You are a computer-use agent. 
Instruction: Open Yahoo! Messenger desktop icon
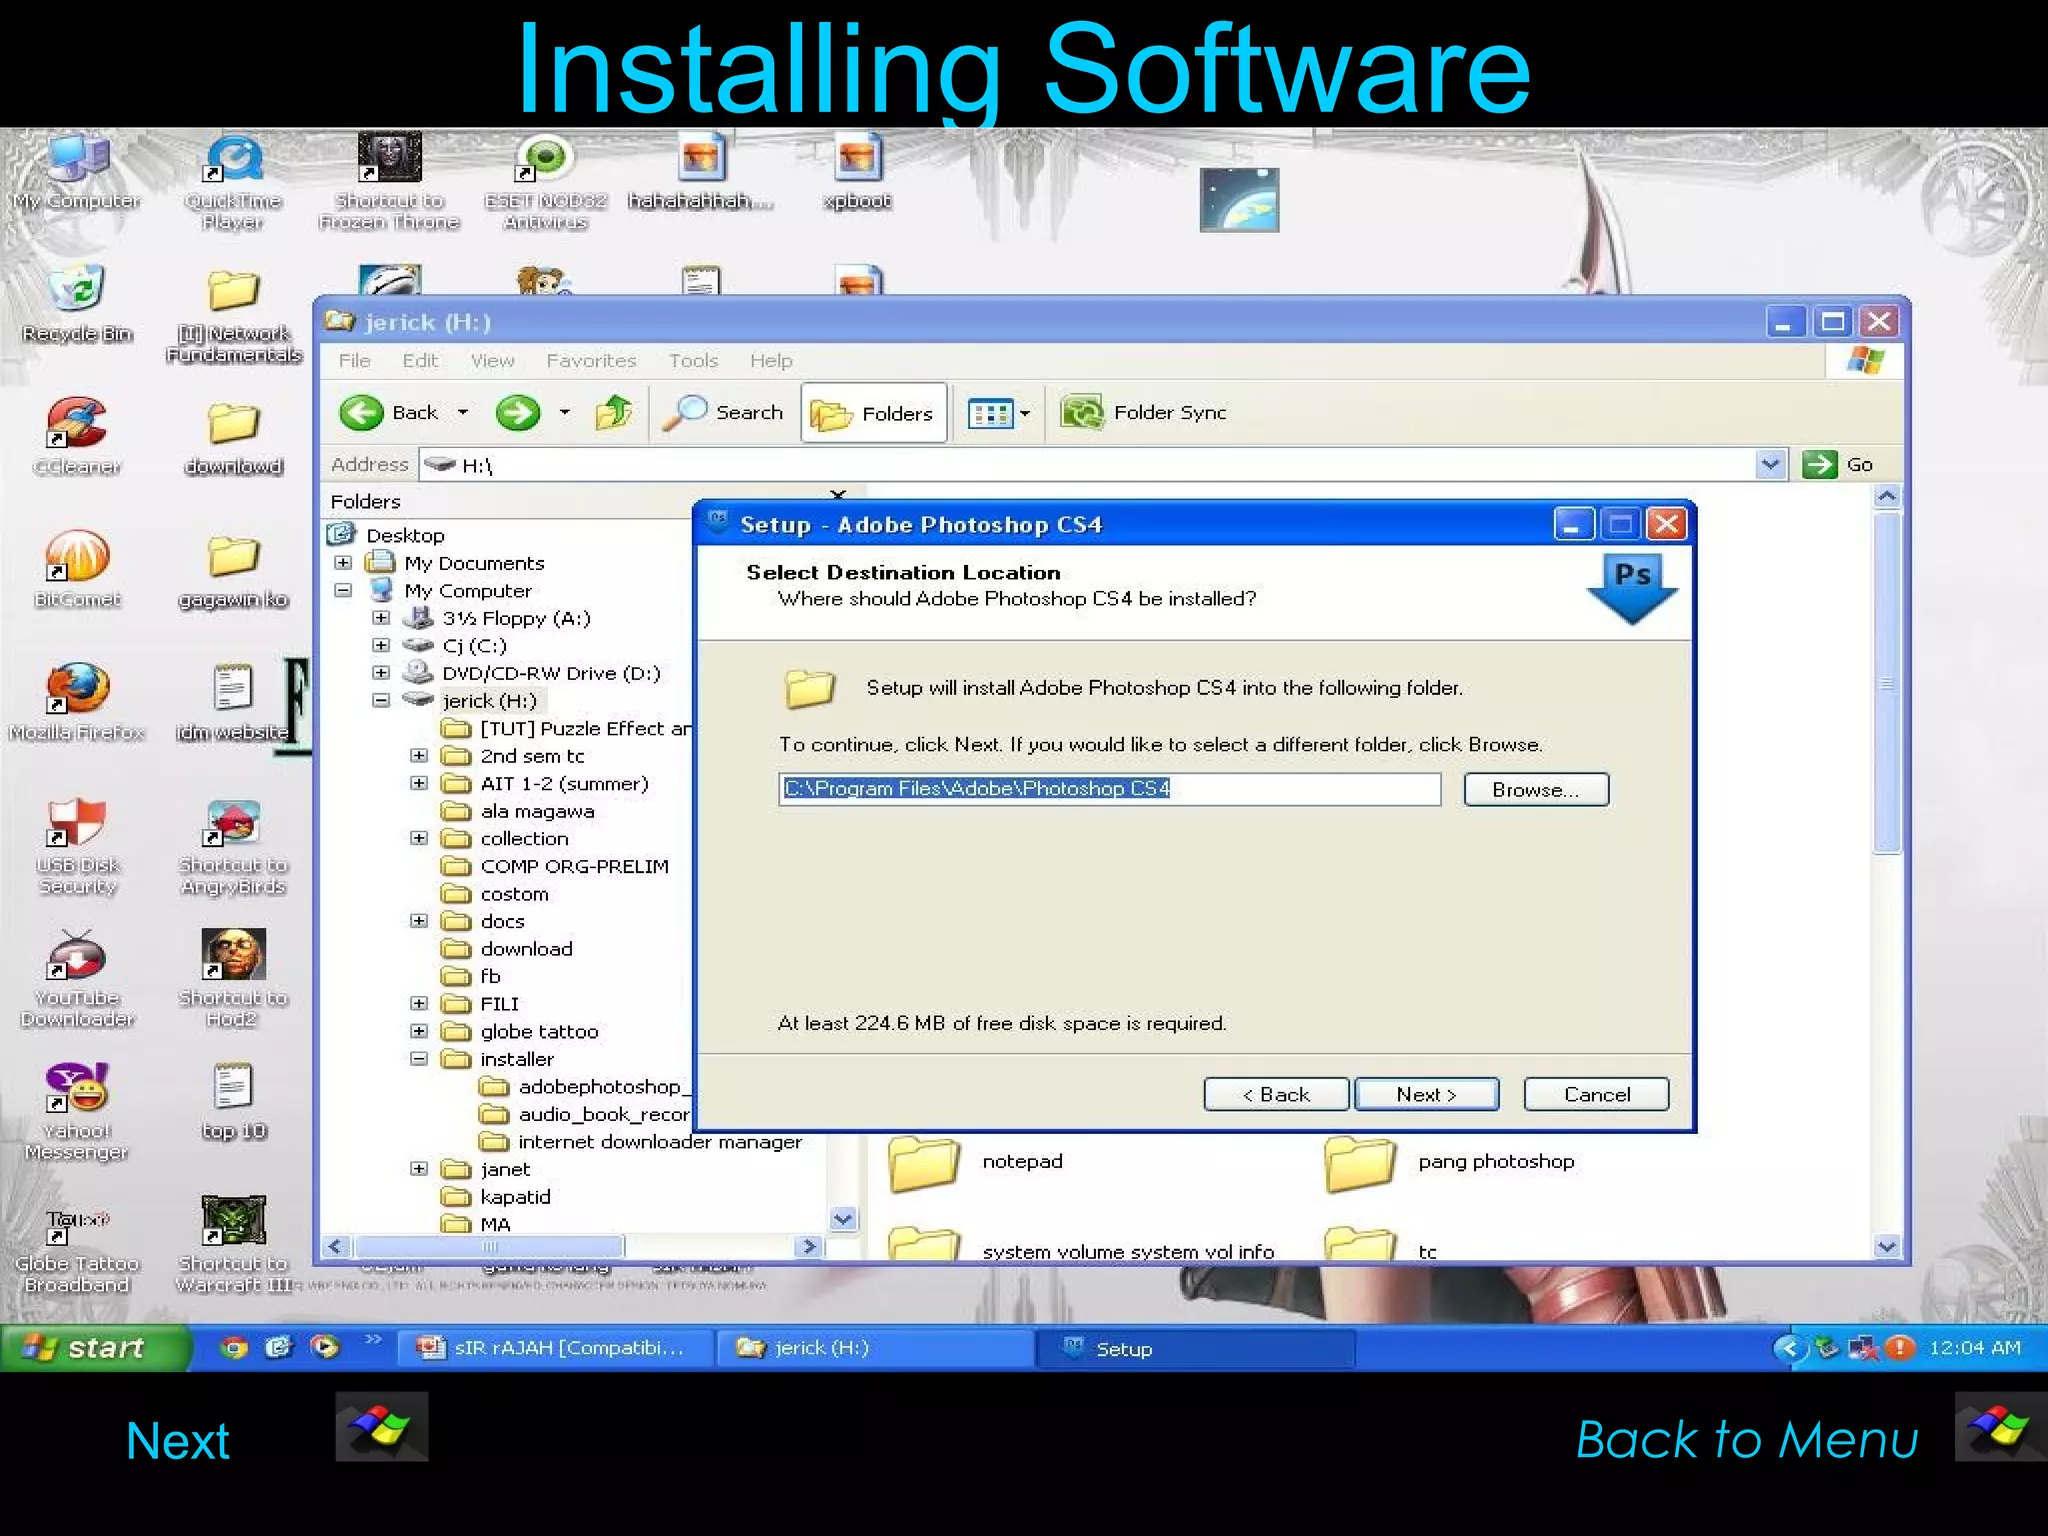click(78, 1111)
